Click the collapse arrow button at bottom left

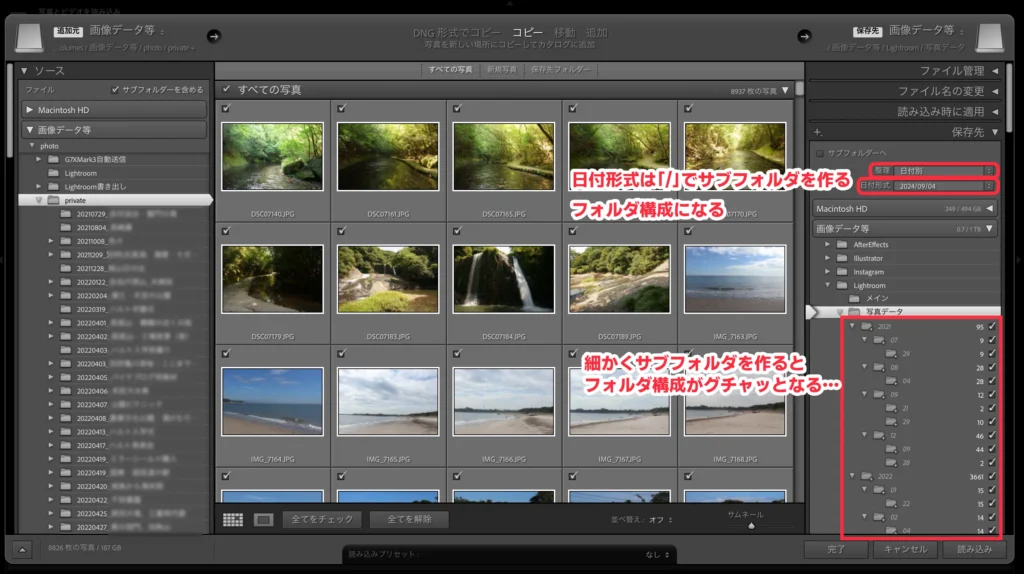pyautogui.click(x=23, y=548)
